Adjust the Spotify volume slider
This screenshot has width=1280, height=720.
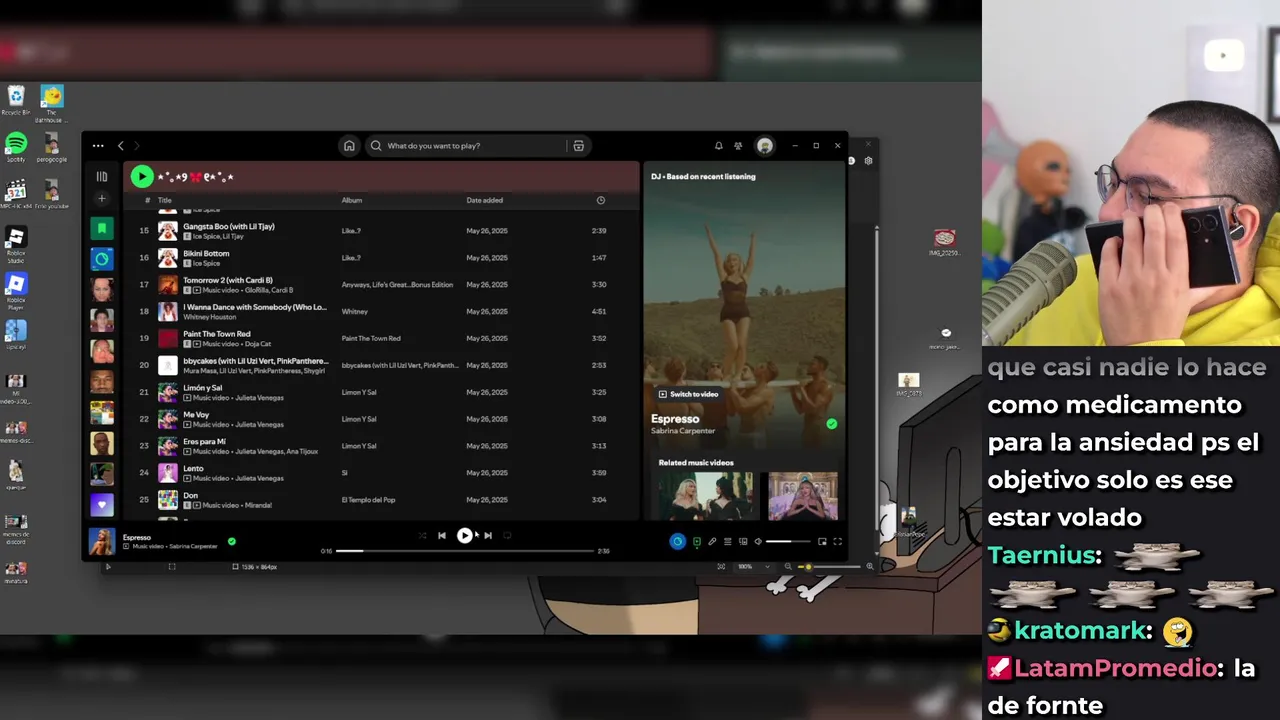click(x=788, y=542)
